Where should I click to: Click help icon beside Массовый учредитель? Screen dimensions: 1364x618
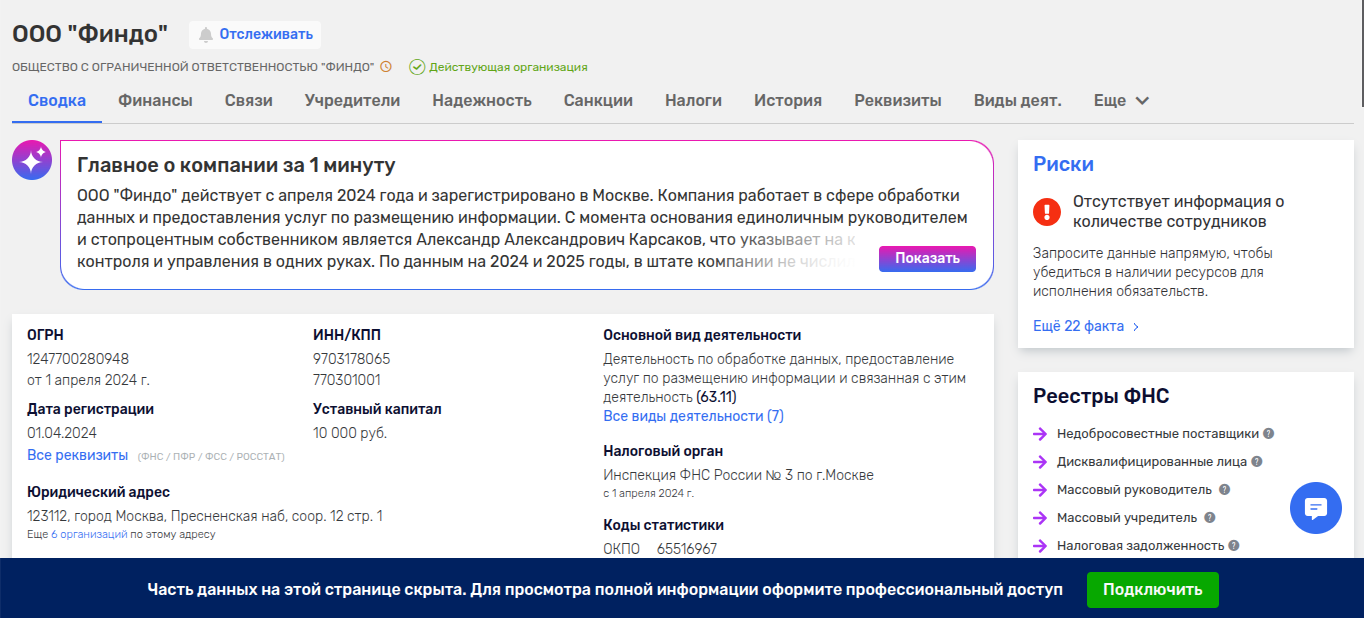[x=1210, y=518]
